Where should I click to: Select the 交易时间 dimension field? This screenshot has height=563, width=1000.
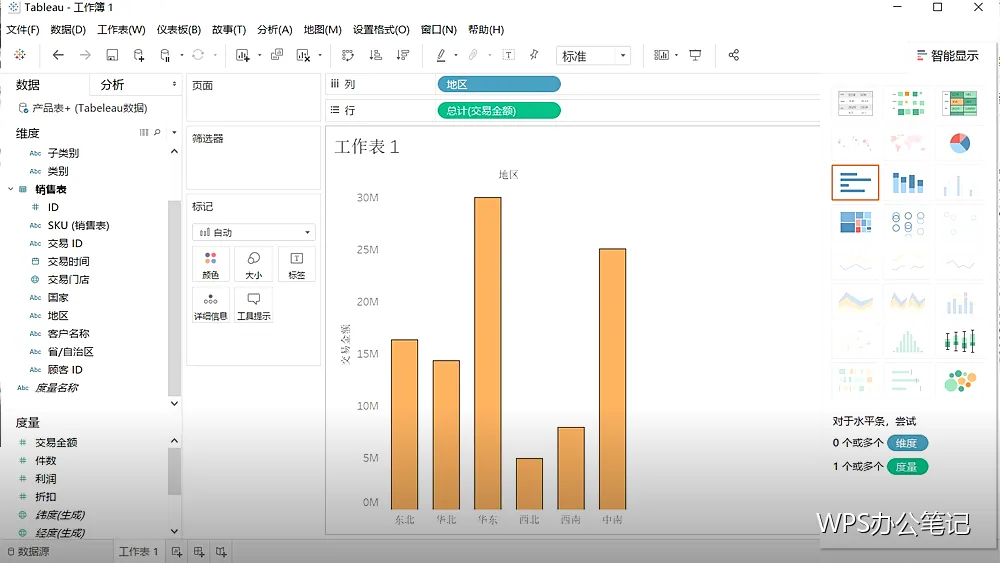coord(68,261)
